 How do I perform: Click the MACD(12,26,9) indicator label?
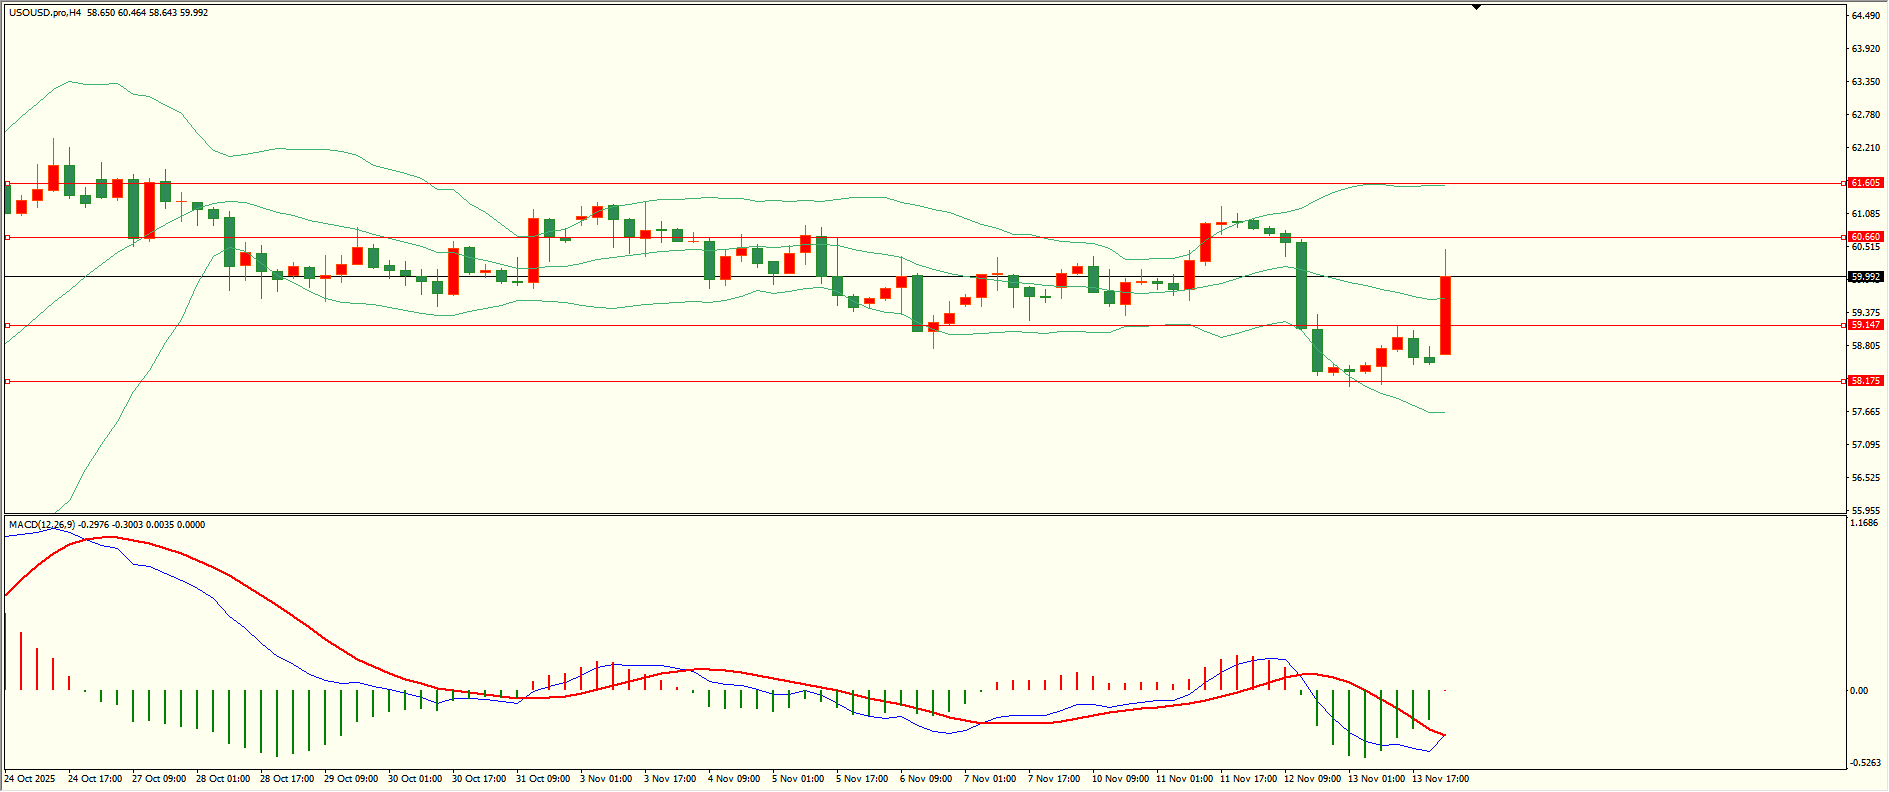tap(41, 525)
